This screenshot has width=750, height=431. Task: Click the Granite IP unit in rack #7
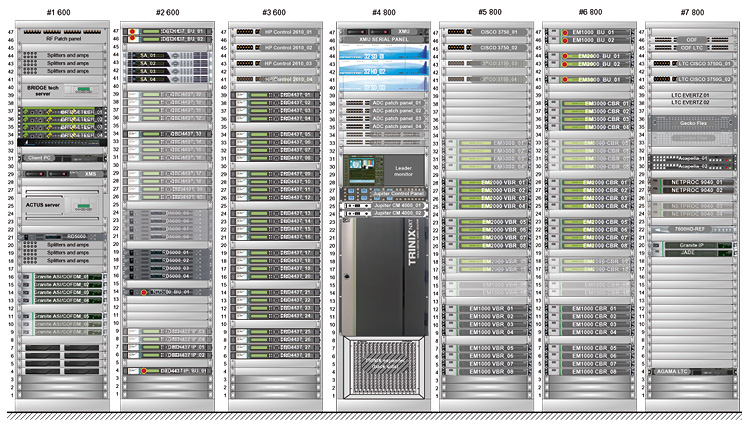coord(692,245)
